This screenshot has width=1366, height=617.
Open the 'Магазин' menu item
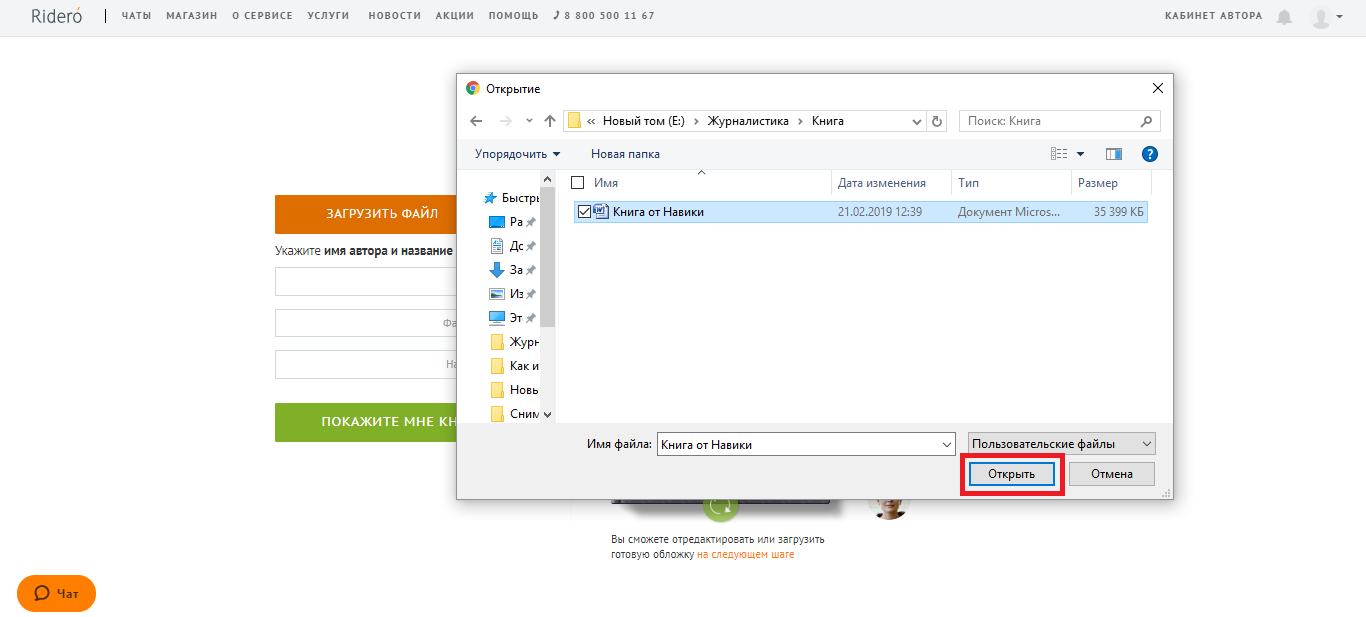point(191,16)
